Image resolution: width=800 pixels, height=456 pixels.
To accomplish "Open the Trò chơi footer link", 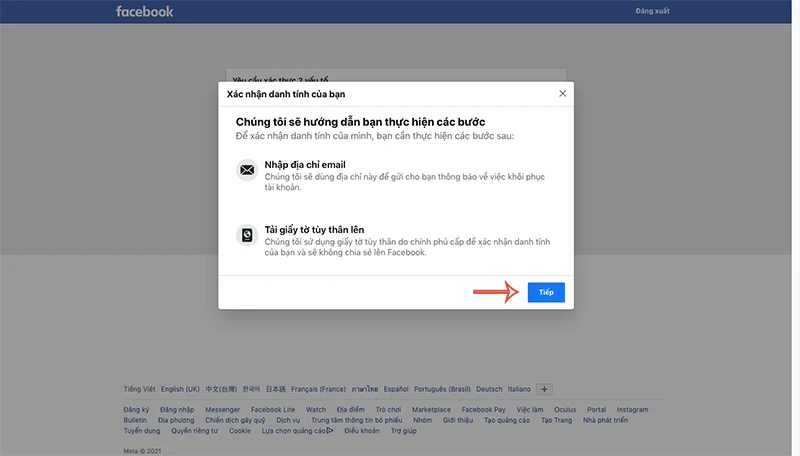I will click(x=388, y=410).
